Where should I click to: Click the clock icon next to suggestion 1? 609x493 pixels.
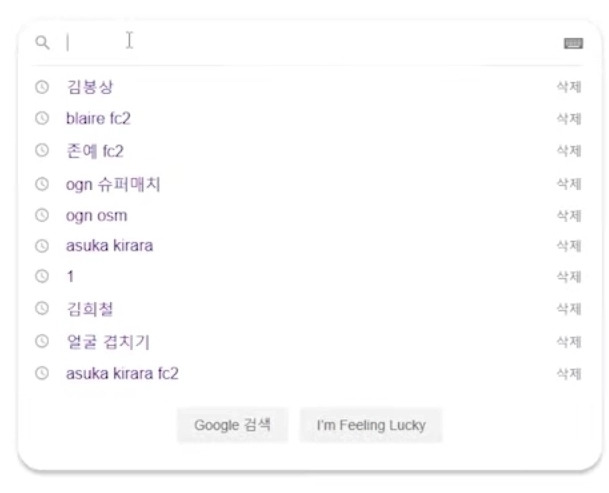42,276
